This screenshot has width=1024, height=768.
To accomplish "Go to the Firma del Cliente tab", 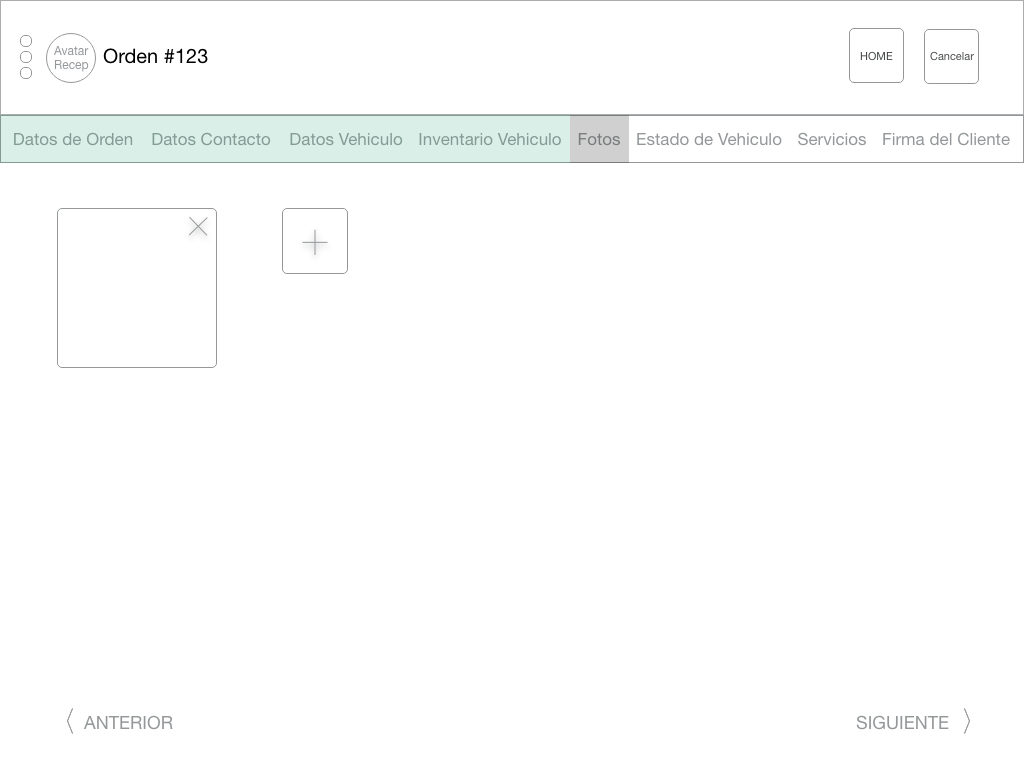I will click(x=946, y=139).
